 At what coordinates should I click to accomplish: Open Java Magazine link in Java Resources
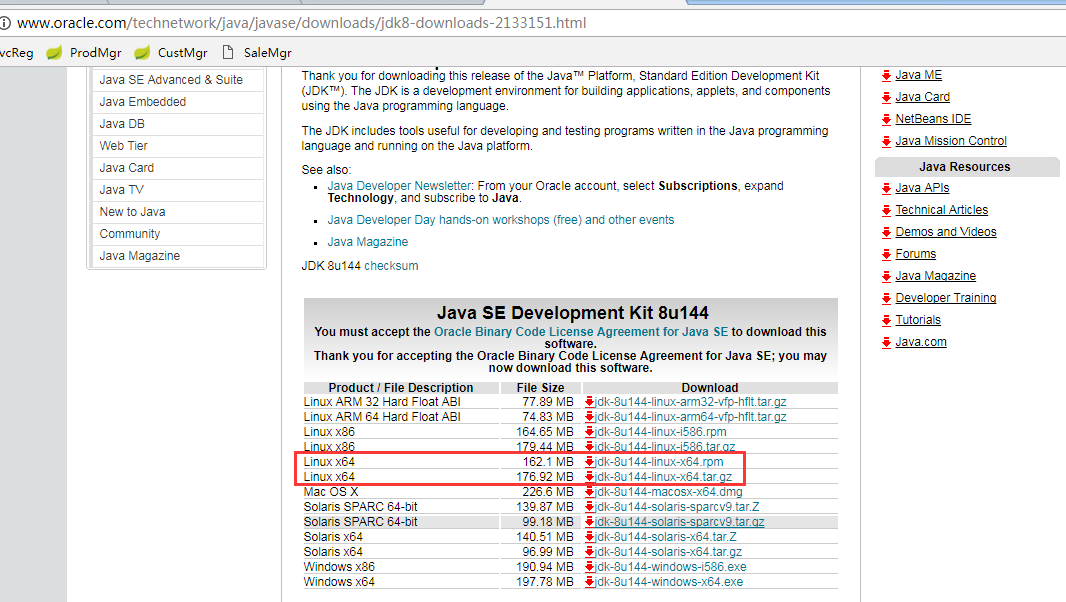click(935, 275)
